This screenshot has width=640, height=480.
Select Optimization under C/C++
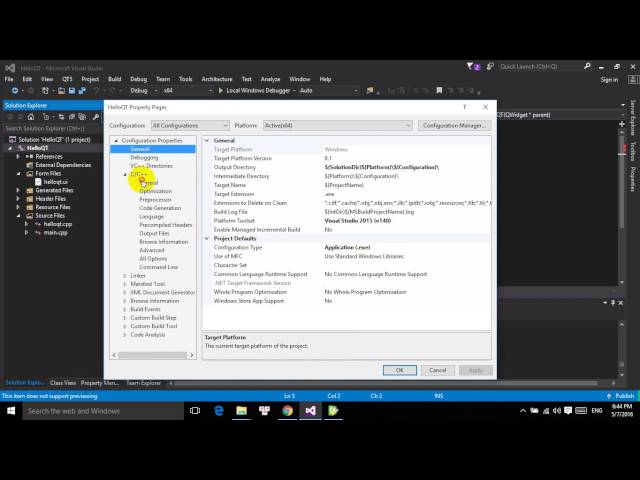tap(155, 191)
